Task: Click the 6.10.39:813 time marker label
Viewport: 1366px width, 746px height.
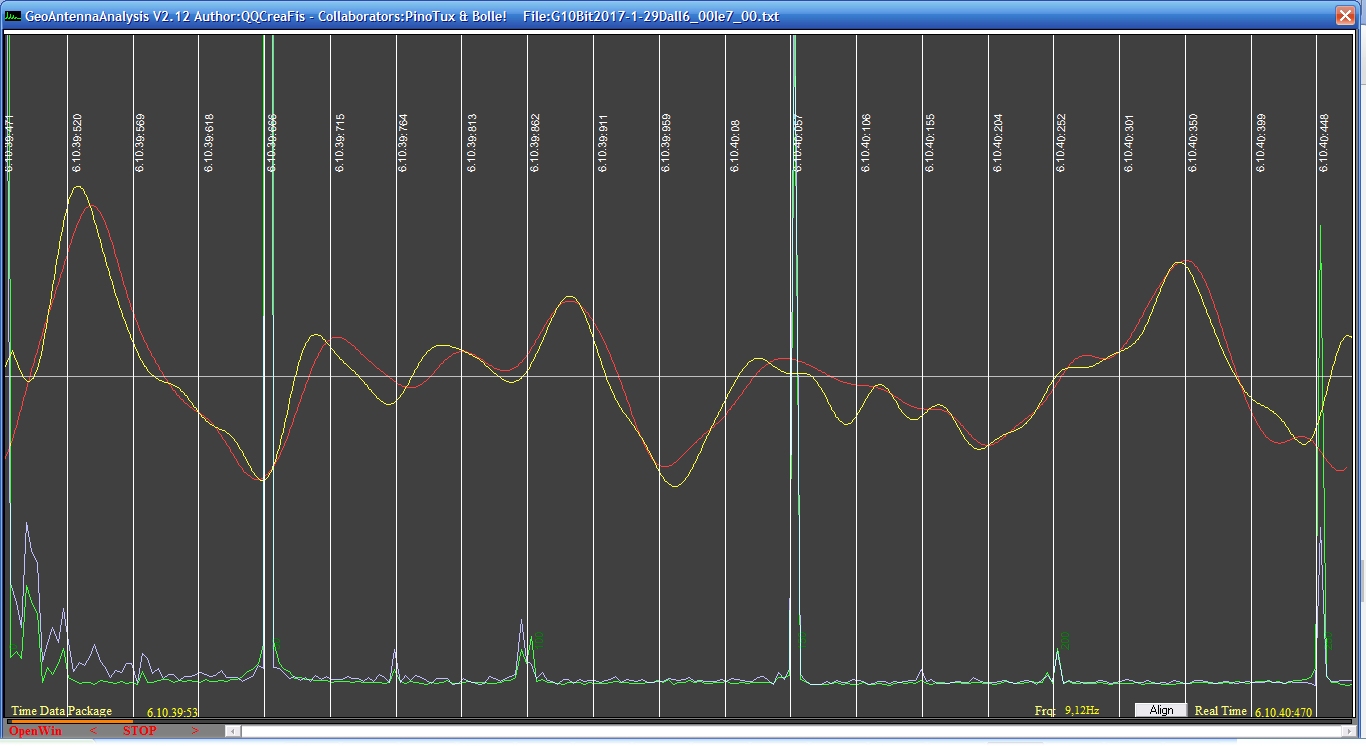Action: coord(471,143)
